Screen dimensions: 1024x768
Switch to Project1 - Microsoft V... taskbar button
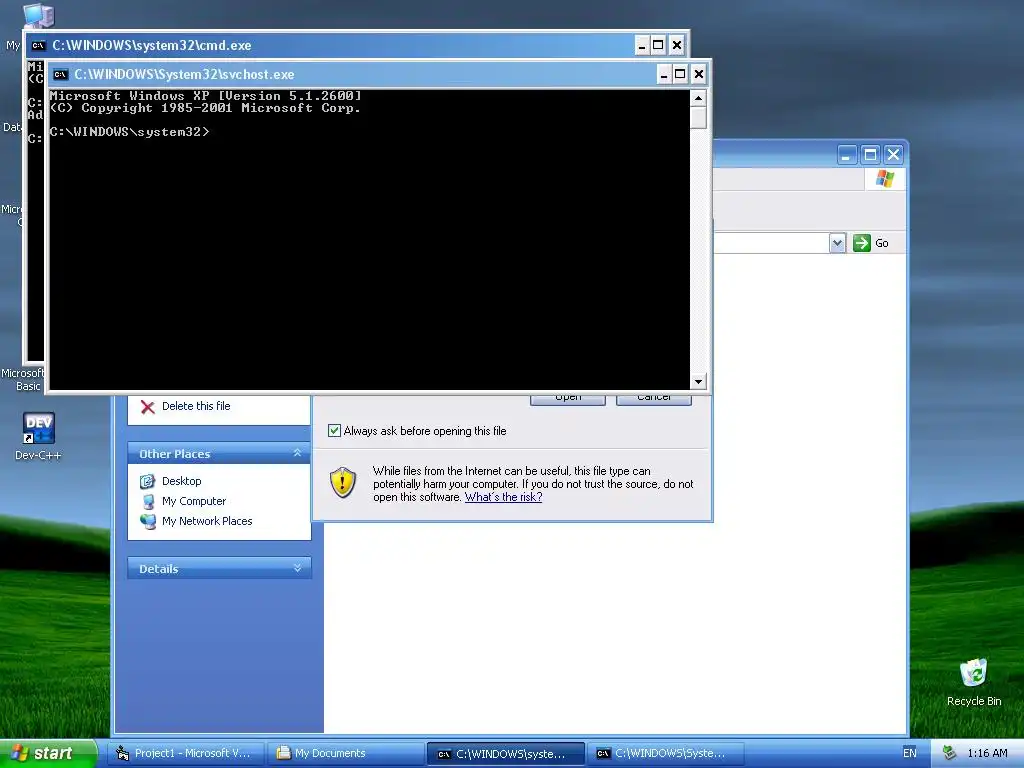[x=187, y=753]
